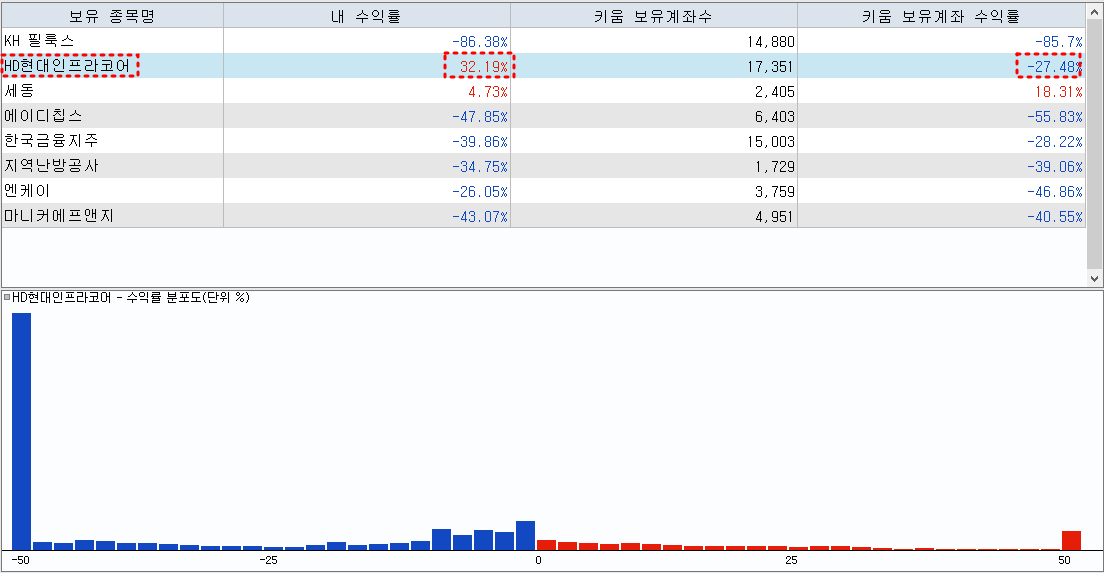1104x573 pixels.
Task: Click the chart legend square icon
Action: pyautogui.click(x=7, y=297)
